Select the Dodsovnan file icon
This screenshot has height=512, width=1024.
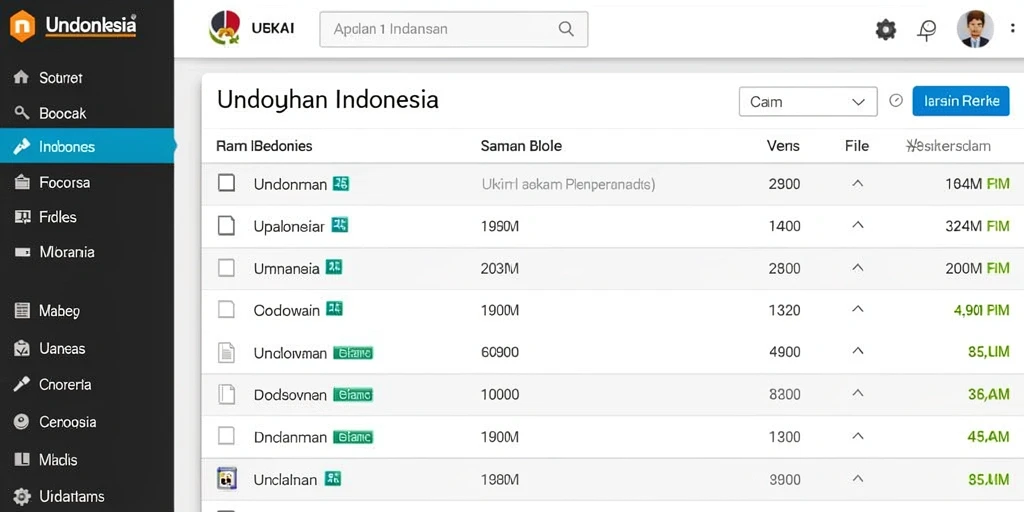(226, 394)
